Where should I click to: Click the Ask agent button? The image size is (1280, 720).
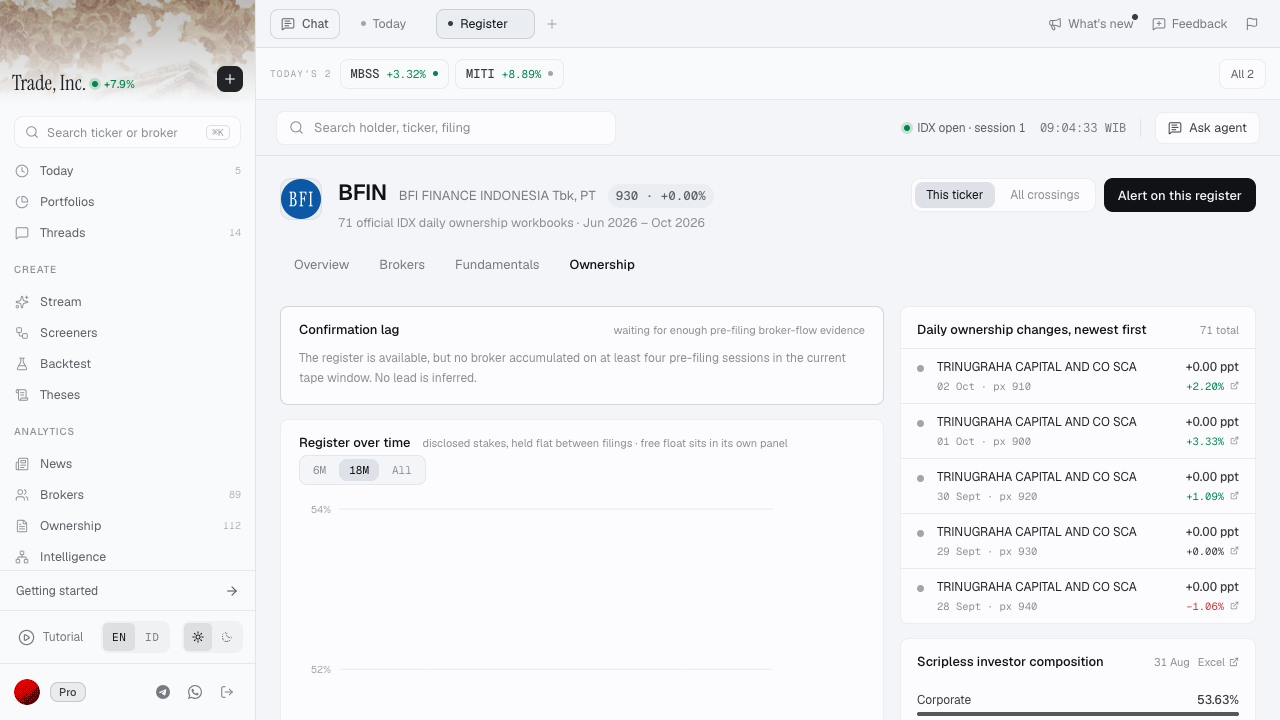click(x=1207, y=128)
